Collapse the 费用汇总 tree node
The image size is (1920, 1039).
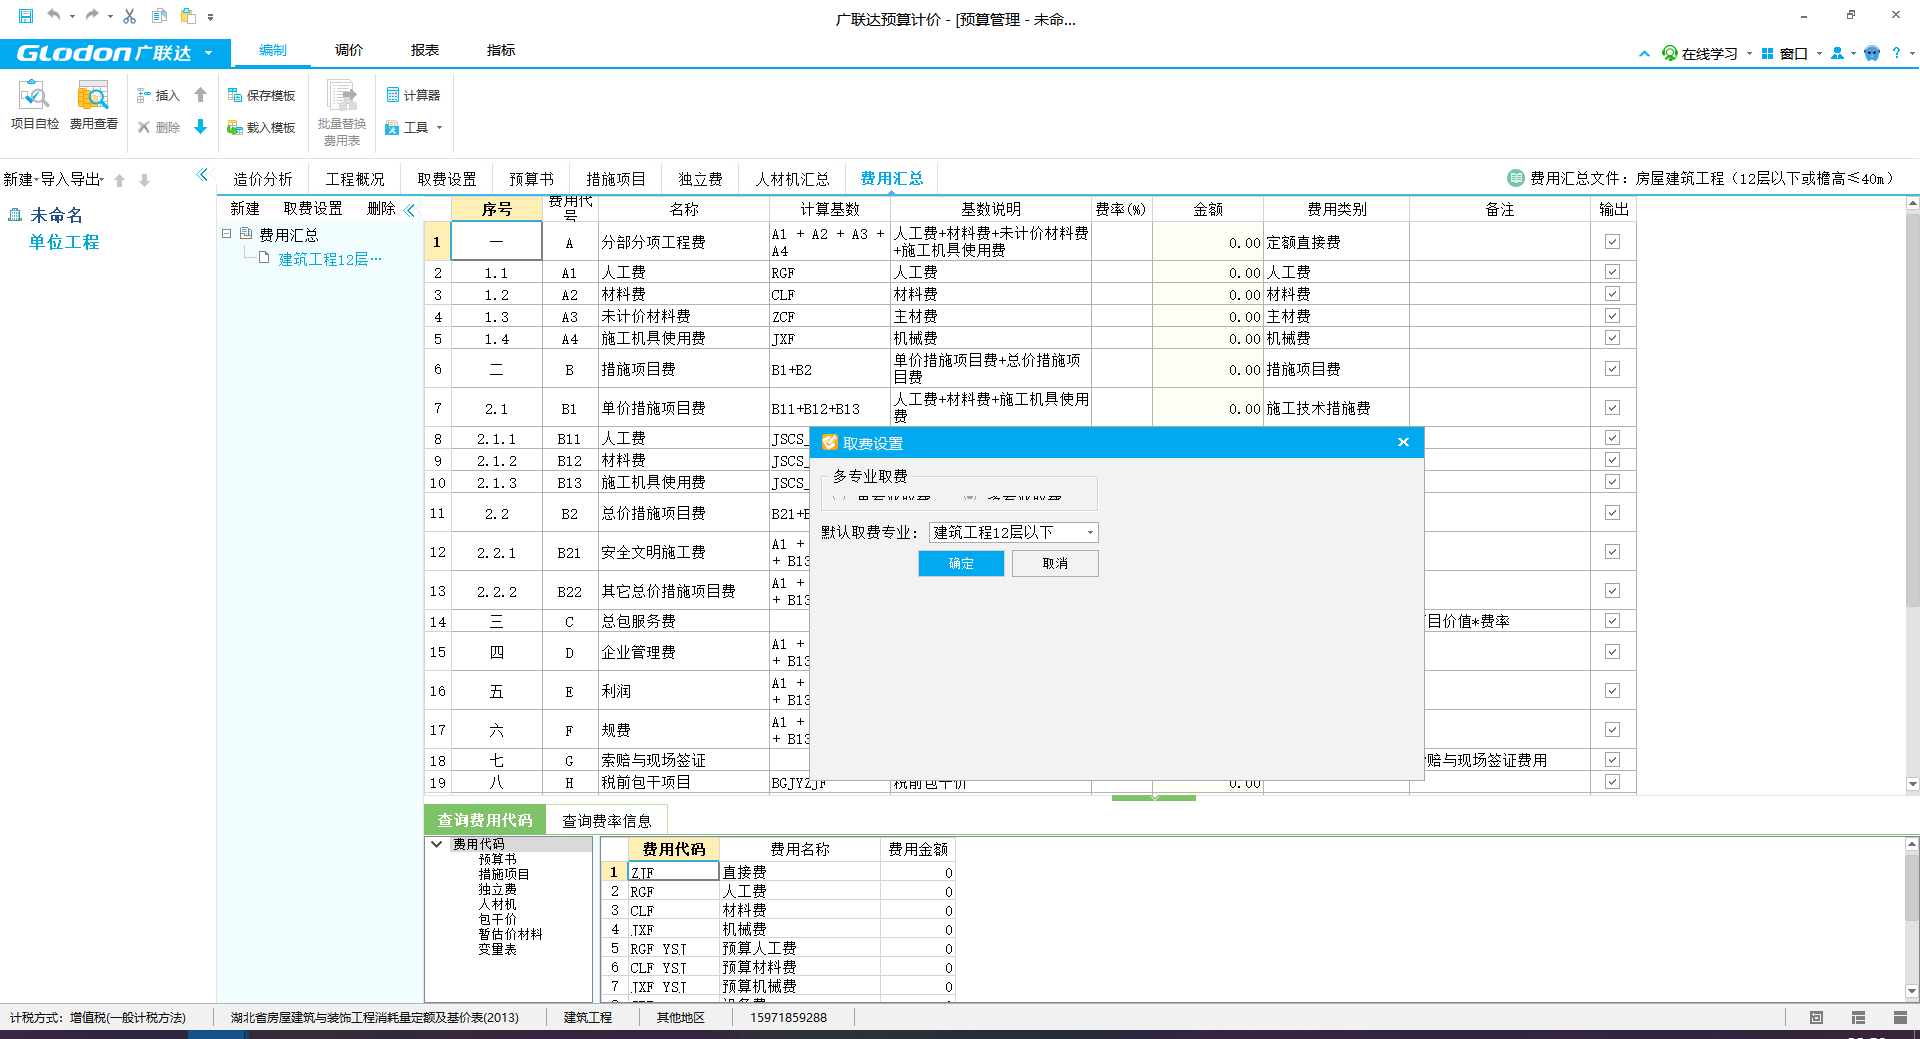coord(227,233)
